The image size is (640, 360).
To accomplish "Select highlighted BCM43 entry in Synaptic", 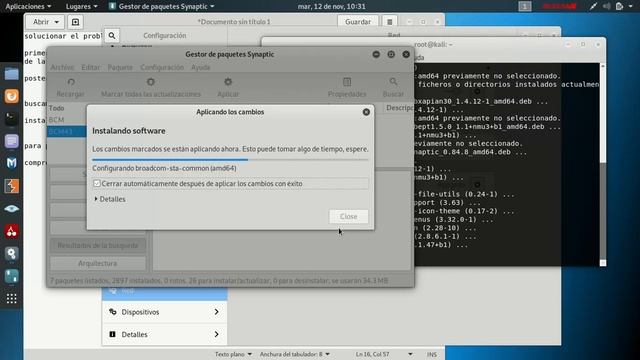I will click(x=67, y=131).
